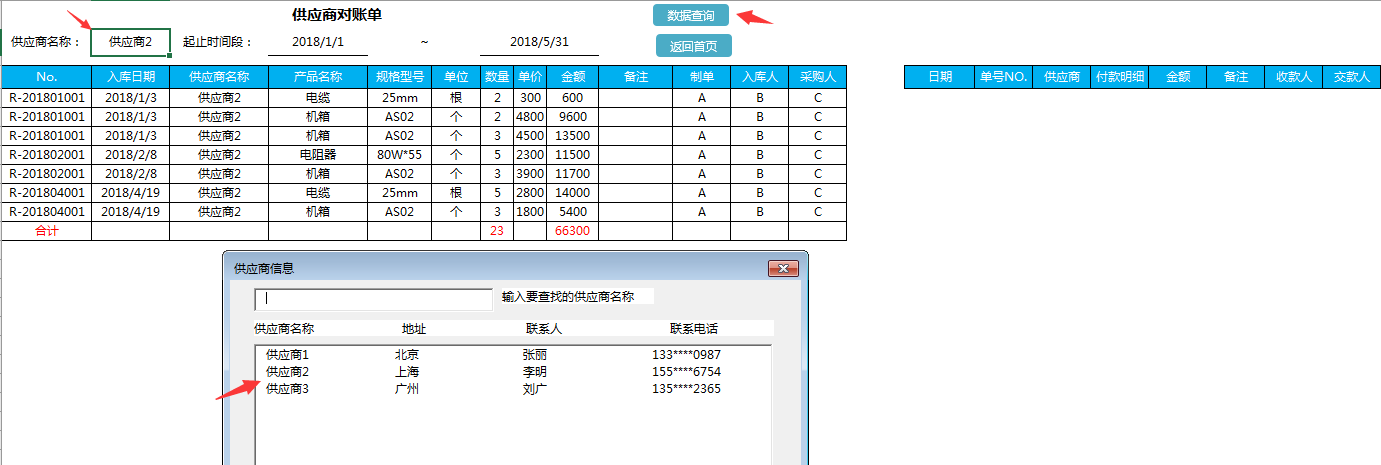Click the 入库人 column header

[x=760, y=77]
